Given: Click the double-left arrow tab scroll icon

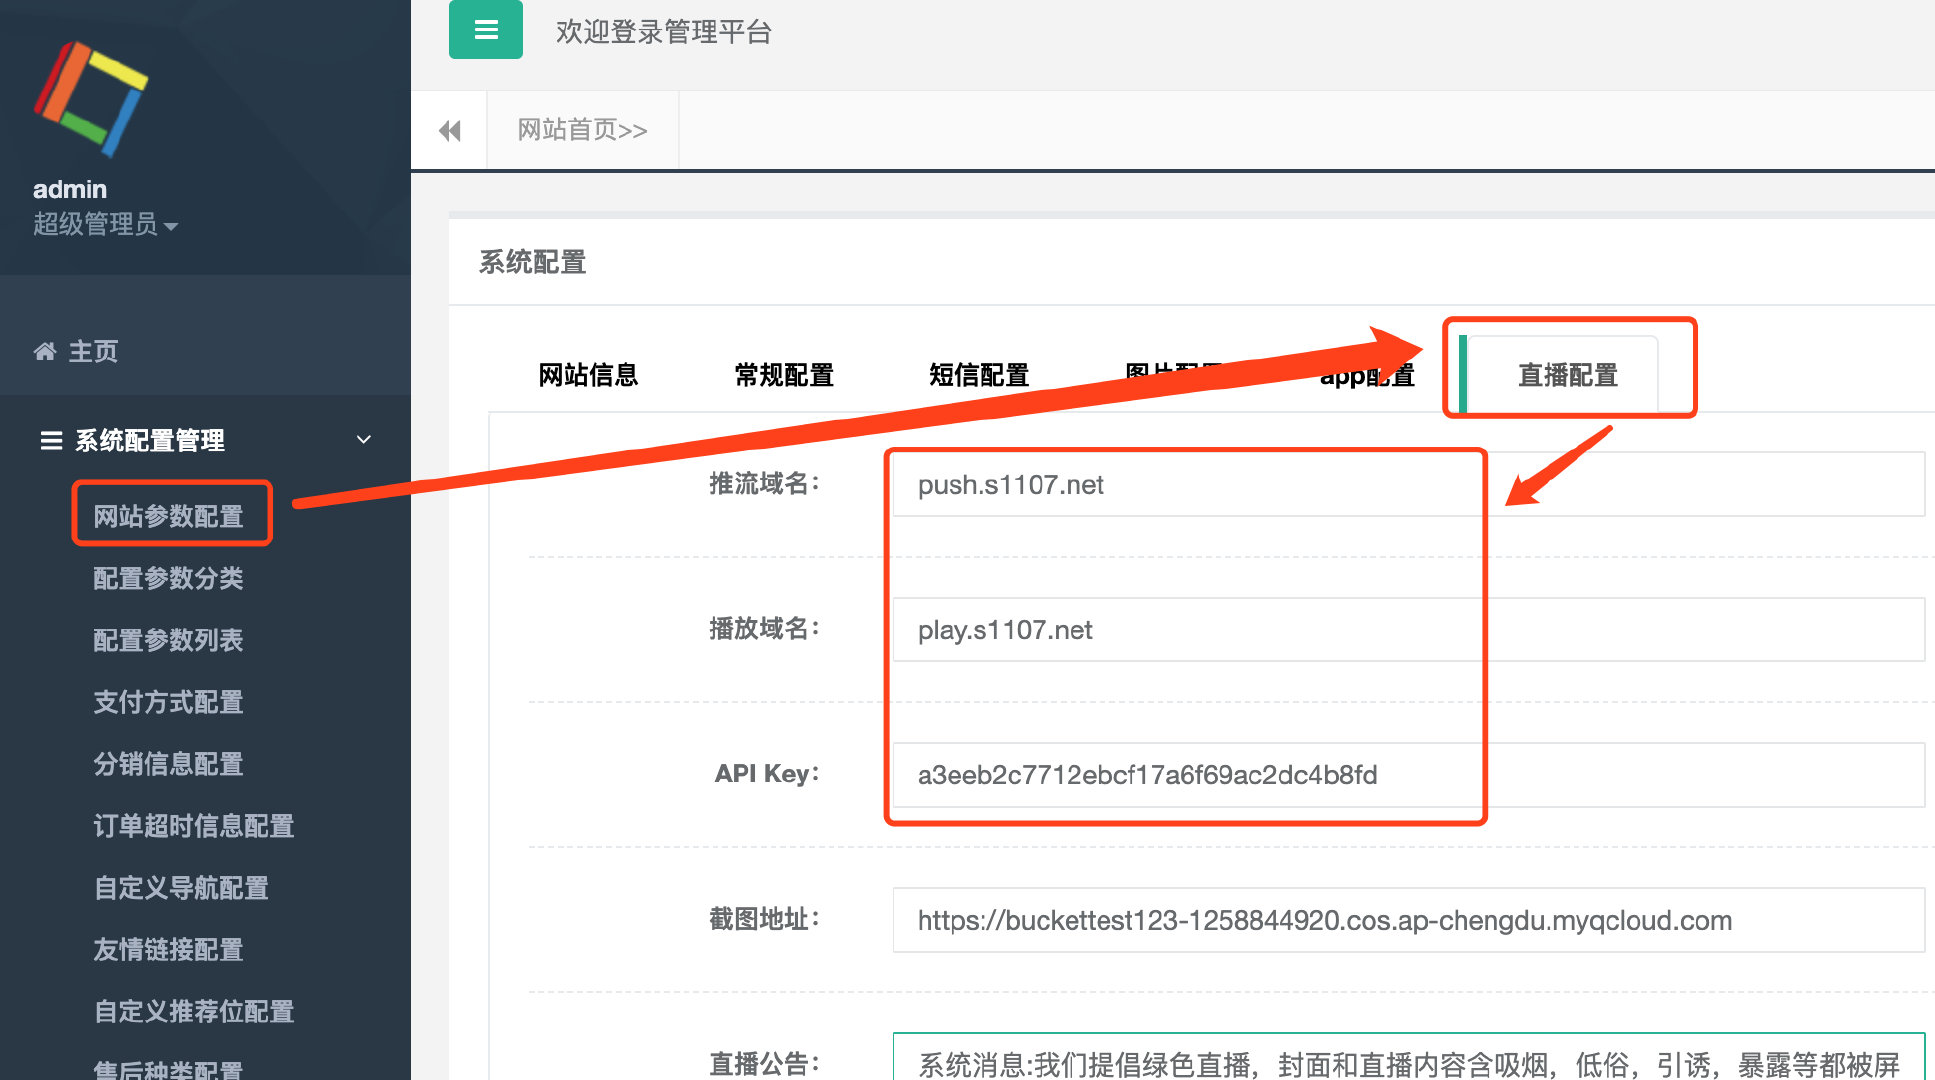Looking at the screenshot, I should pos(449,131).
